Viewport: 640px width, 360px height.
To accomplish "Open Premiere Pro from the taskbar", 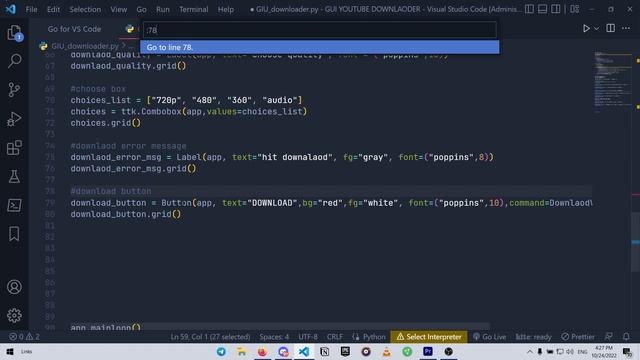I will point(428,351).
